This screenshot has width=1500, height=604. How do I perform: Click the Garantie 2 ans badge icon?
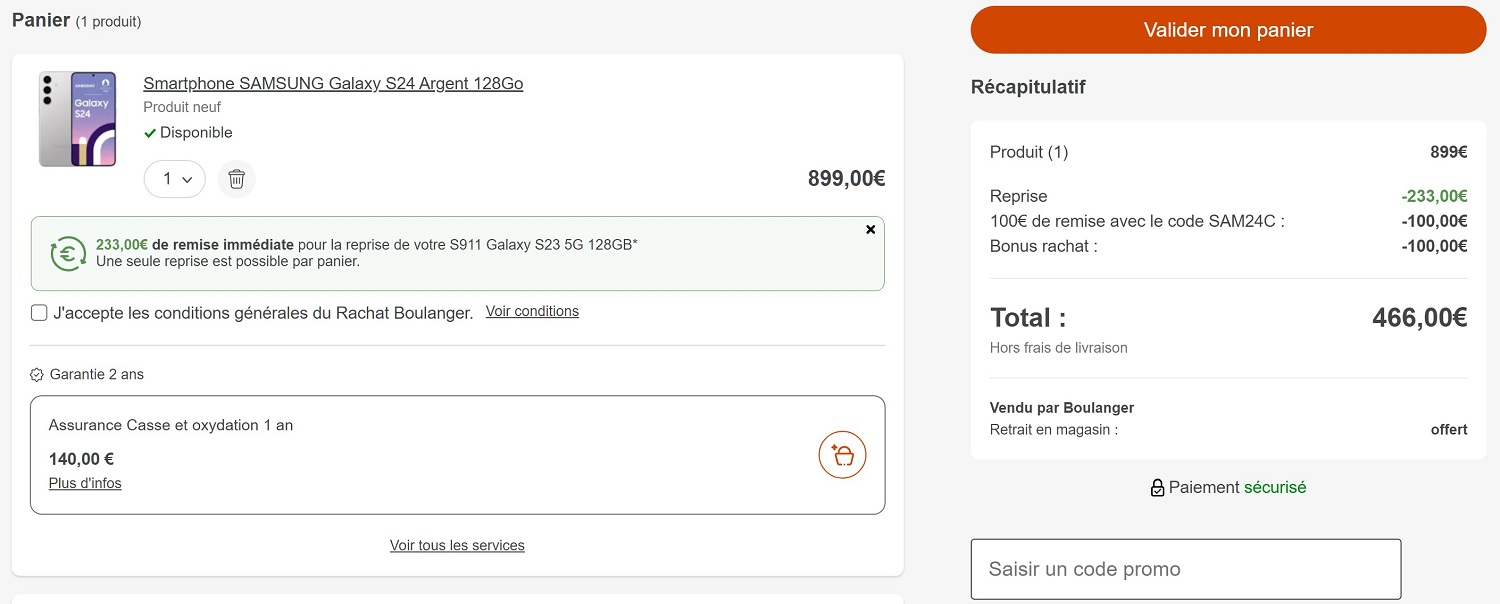(x=37, y=375)
